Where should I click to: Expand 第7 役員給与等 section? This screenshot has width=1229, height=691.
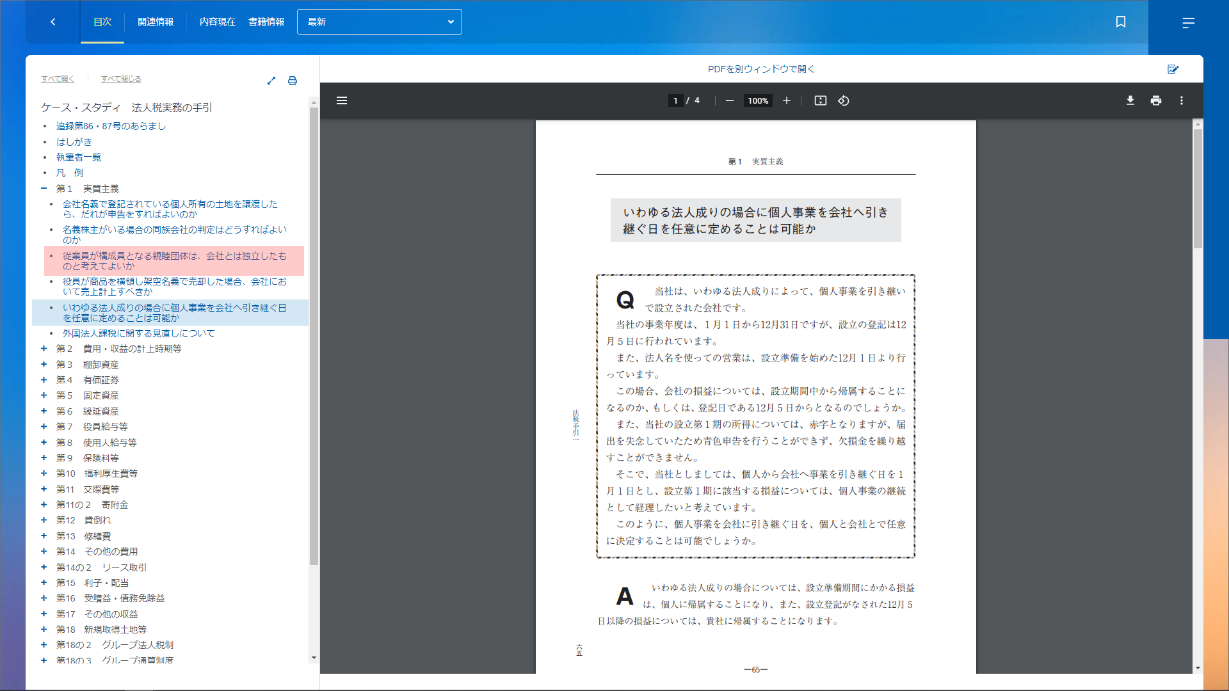(x=44, y=426)
